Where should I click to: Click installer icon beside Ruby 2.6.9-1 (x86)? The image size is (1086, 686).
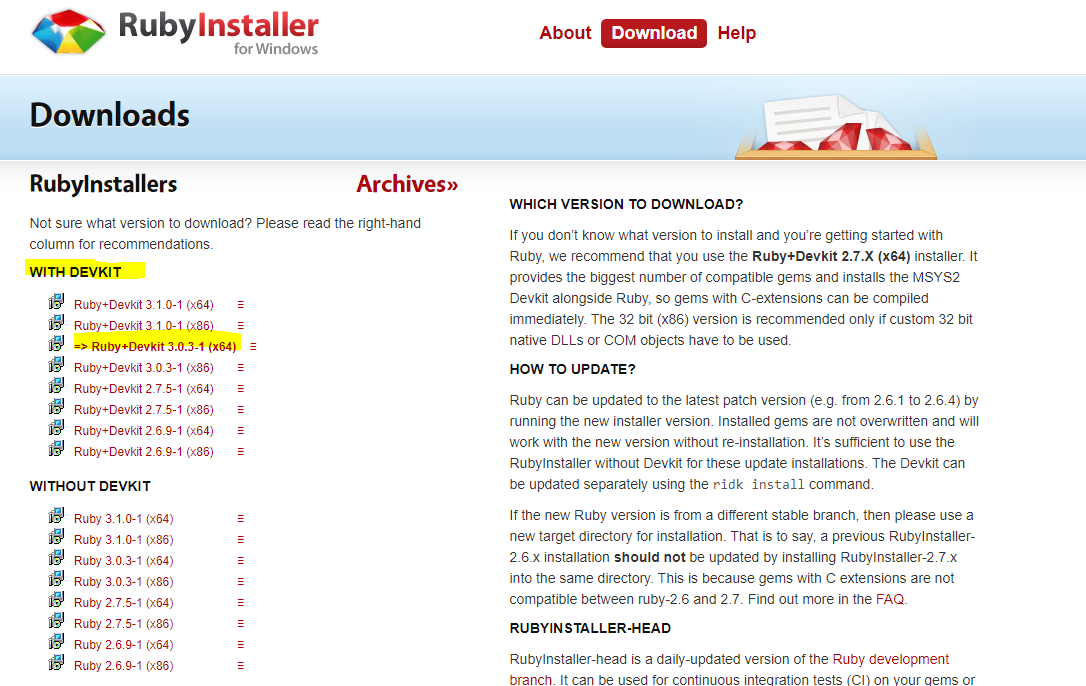coord(56,663)
